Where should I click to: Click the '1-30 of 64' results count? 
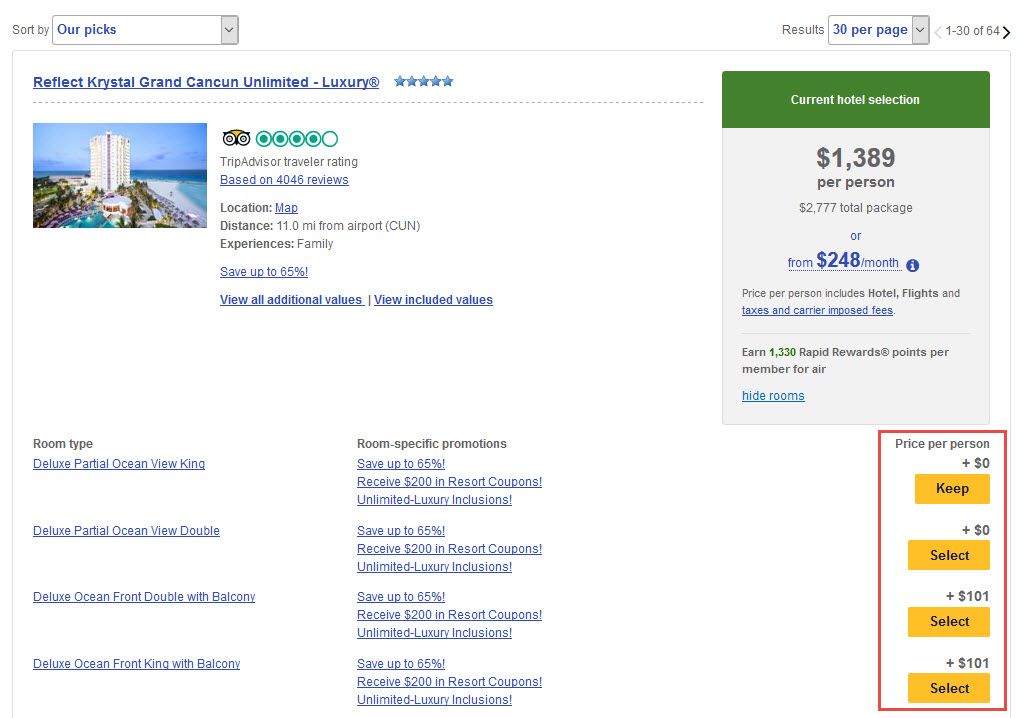click(972, 31)
